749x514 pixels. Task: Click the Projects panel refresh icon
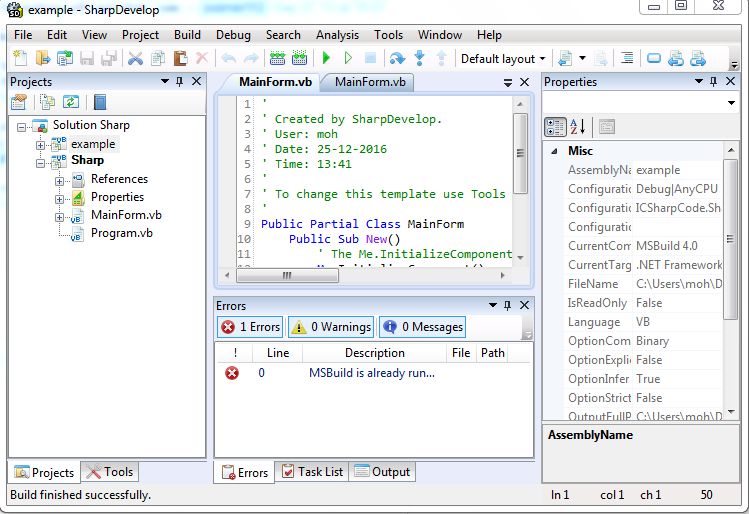(71, 102)
